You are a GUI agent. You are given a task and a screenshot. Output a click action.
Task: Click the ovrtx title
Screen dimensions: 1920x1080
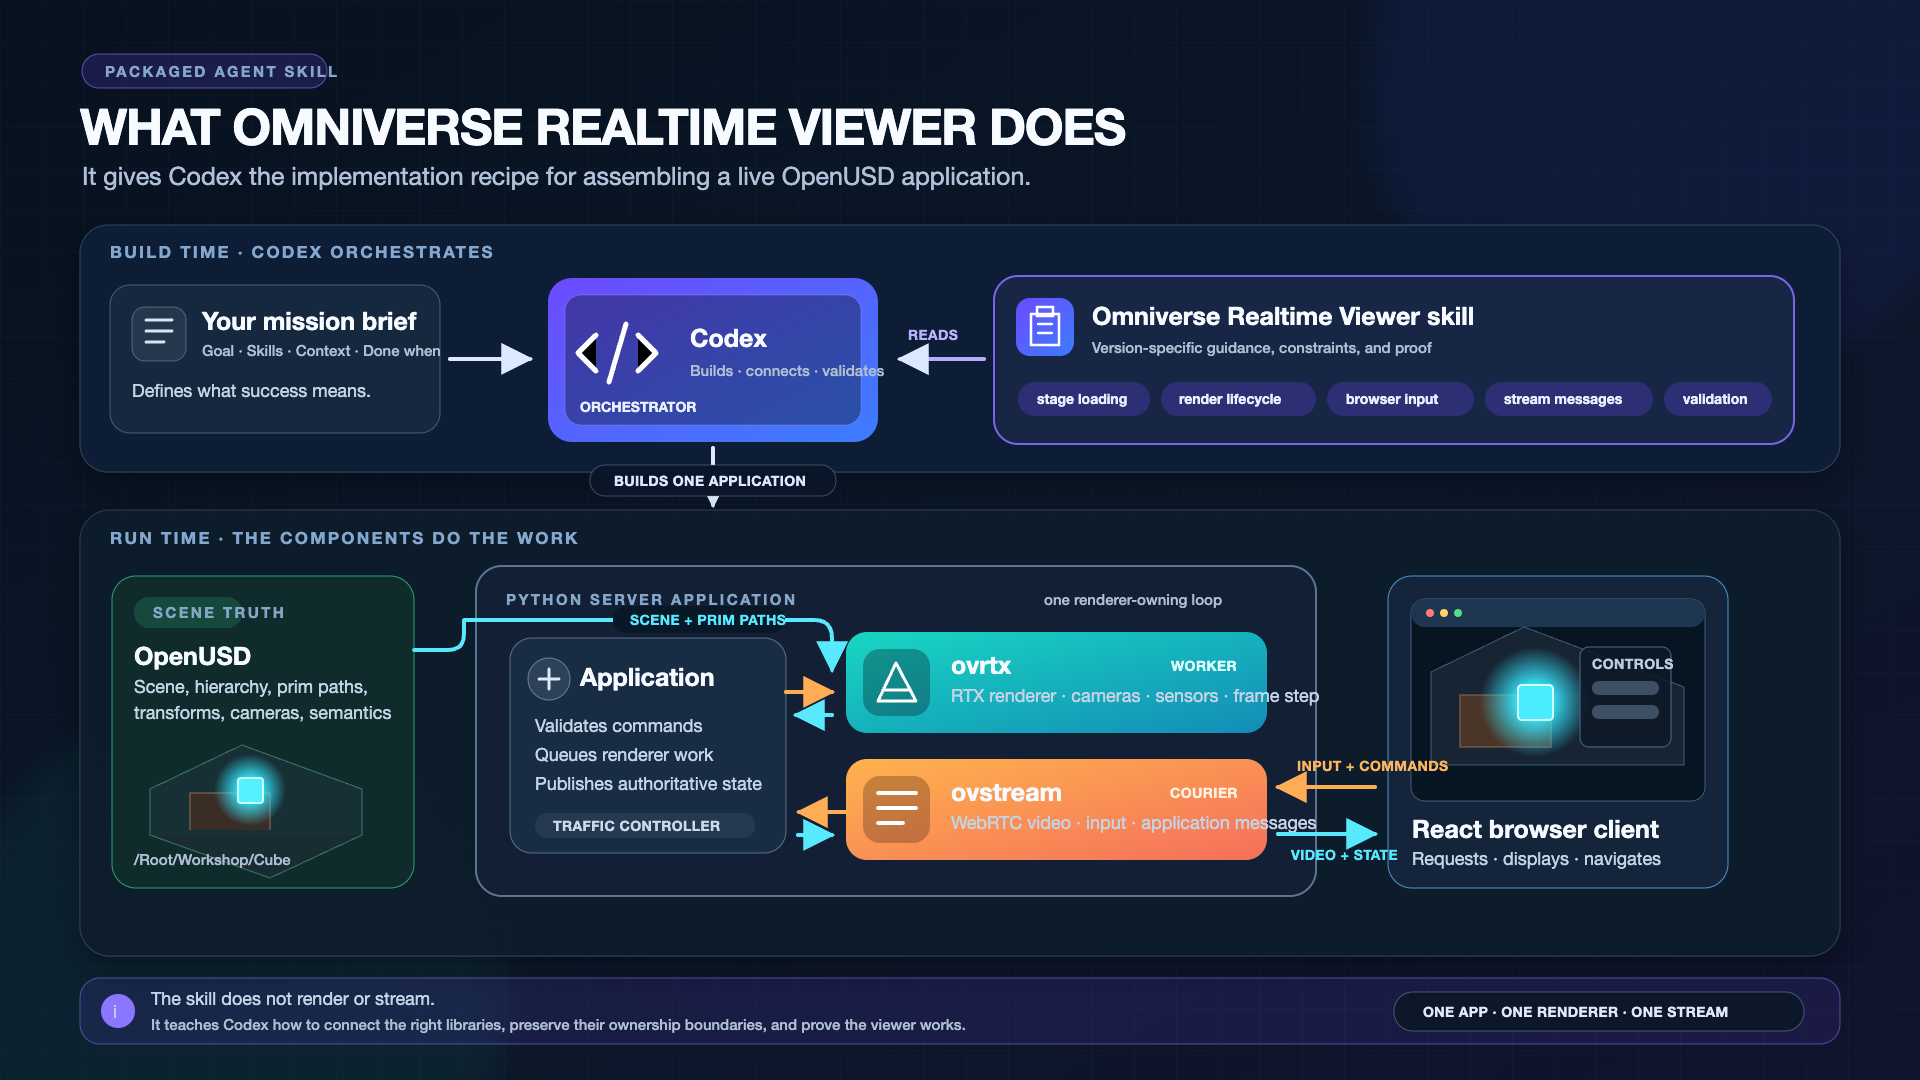pos(980,666)
